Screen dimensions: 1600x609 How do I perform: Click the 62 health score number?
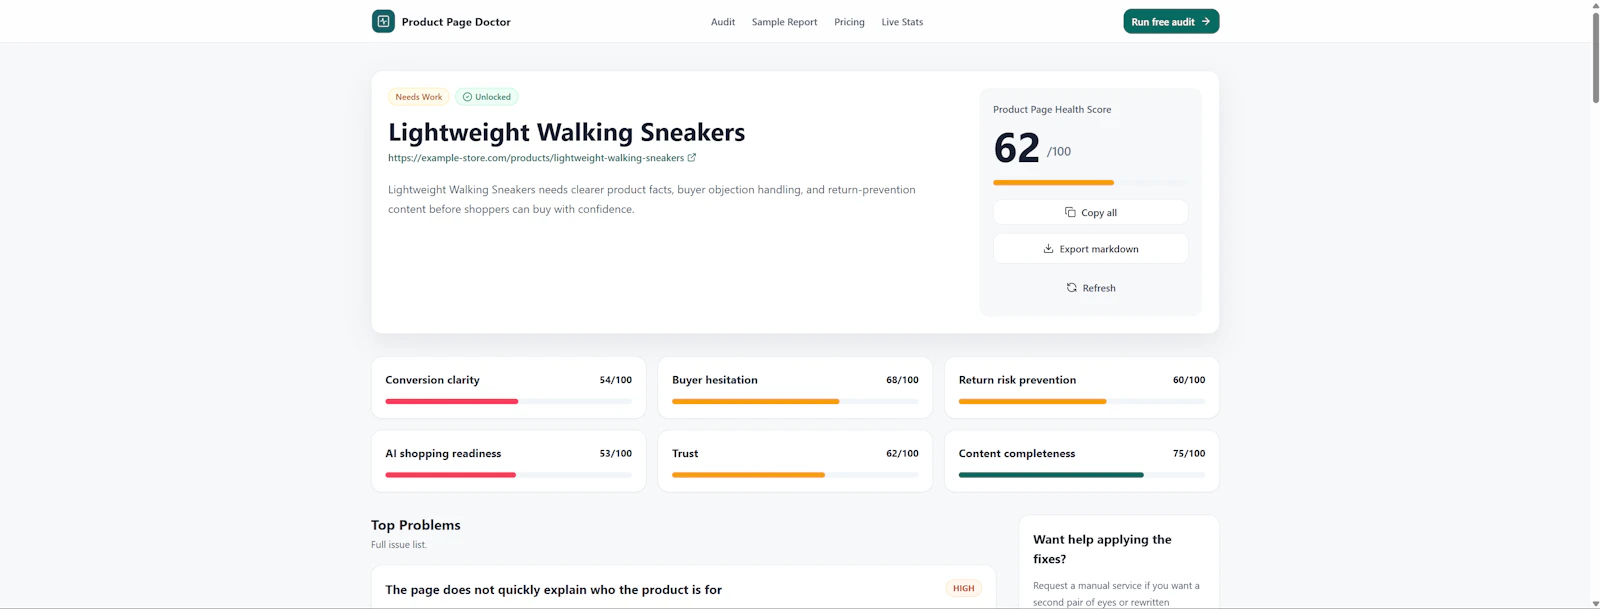[1017, 148]
